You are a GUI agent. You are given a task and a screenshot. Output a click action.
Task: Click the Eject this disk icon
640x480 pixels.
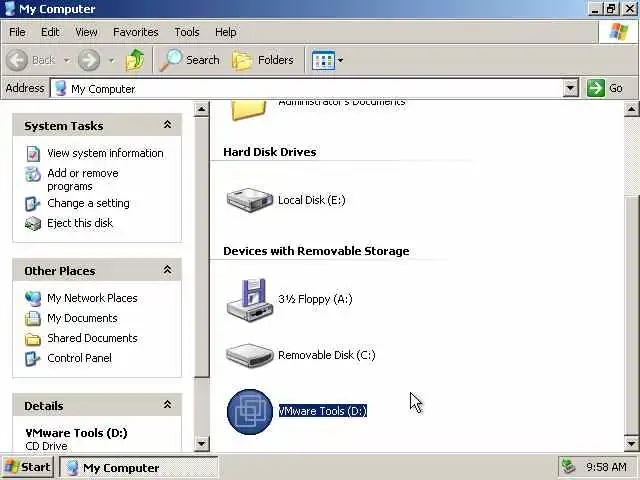(x=33, y=224)
